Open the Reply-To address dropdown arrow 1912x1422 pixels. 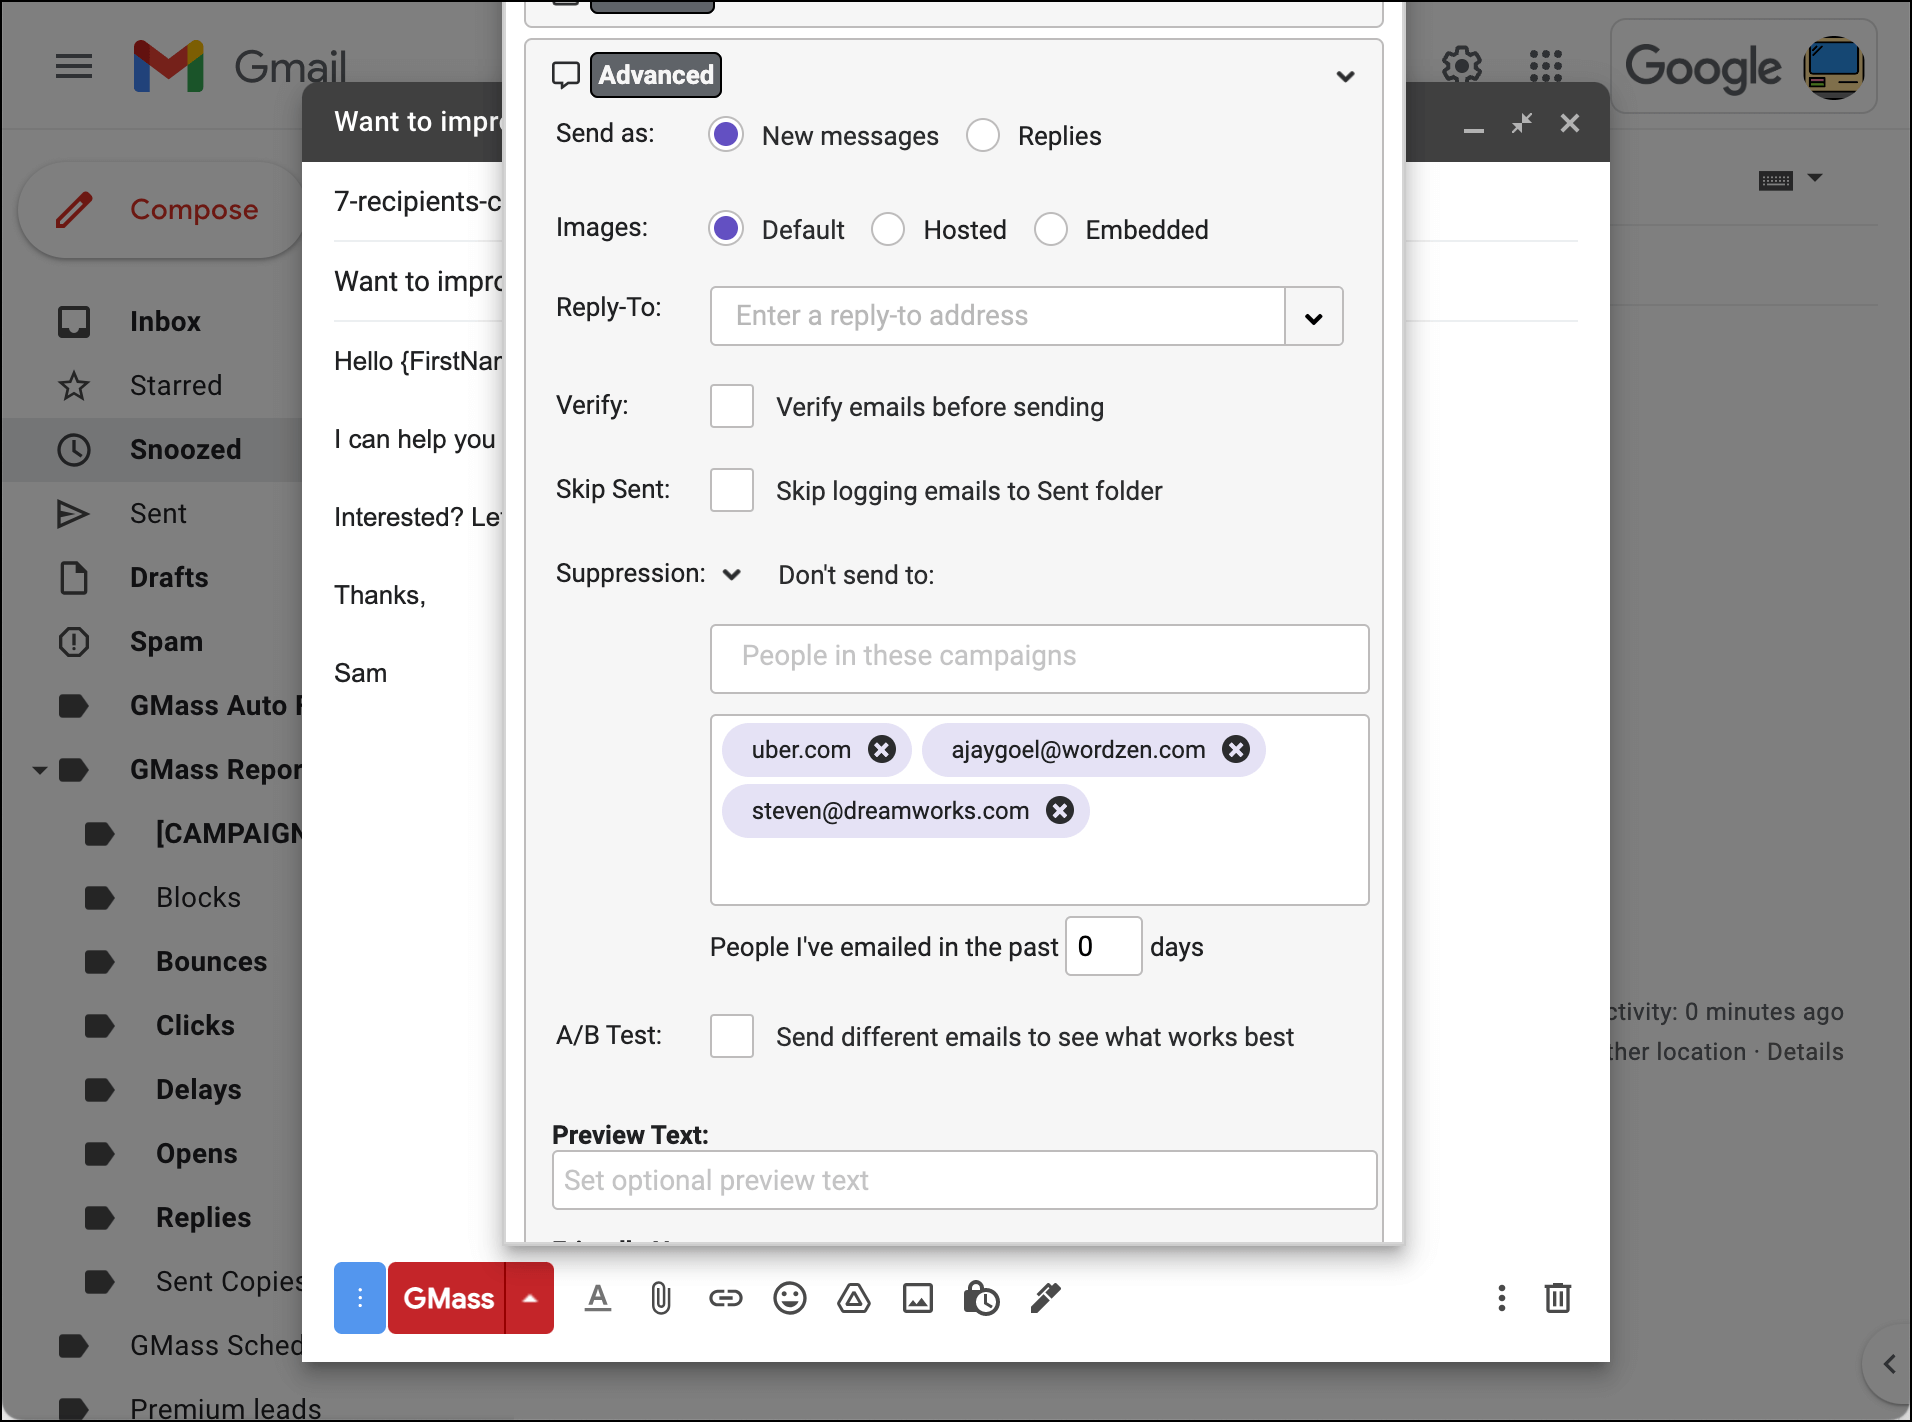coord(1314,317)
